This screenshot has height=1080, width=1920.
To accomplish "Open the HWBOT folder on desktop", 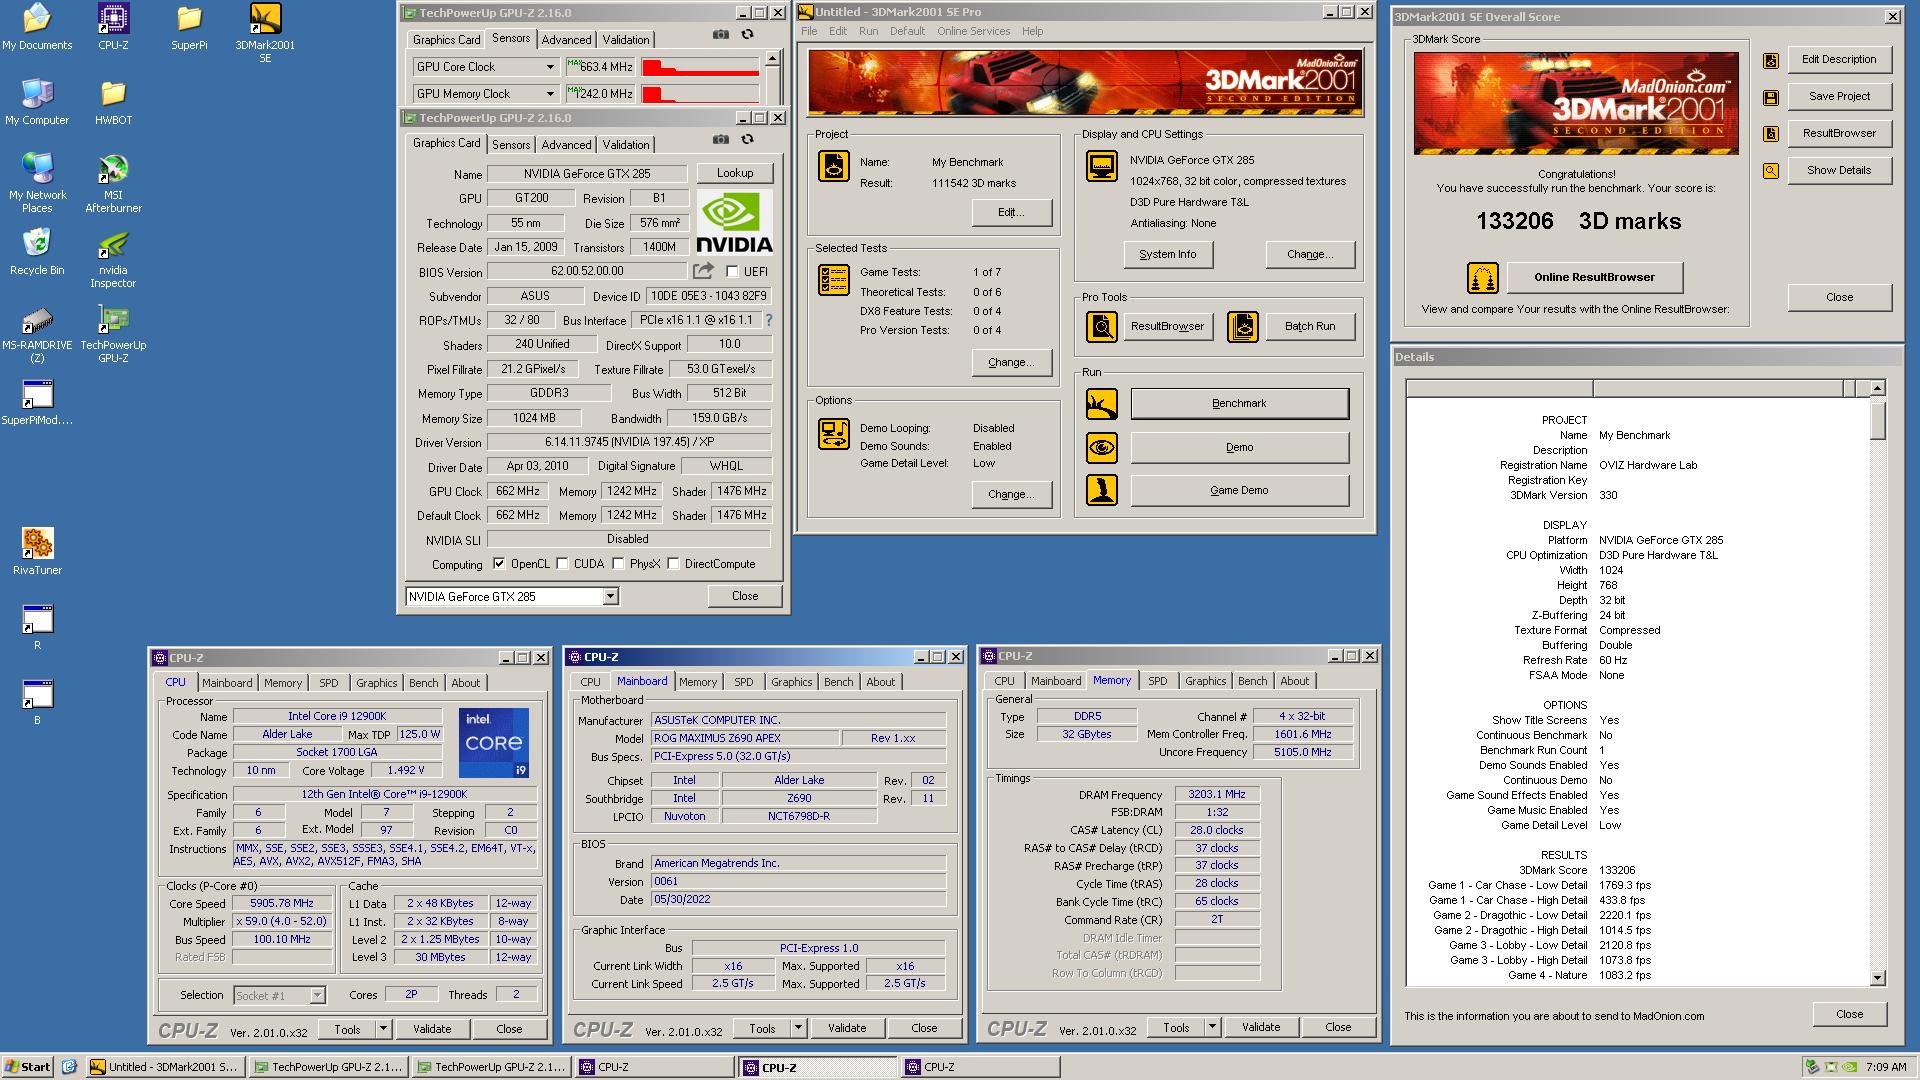I will pyautogui.click(x=113, y=101).
